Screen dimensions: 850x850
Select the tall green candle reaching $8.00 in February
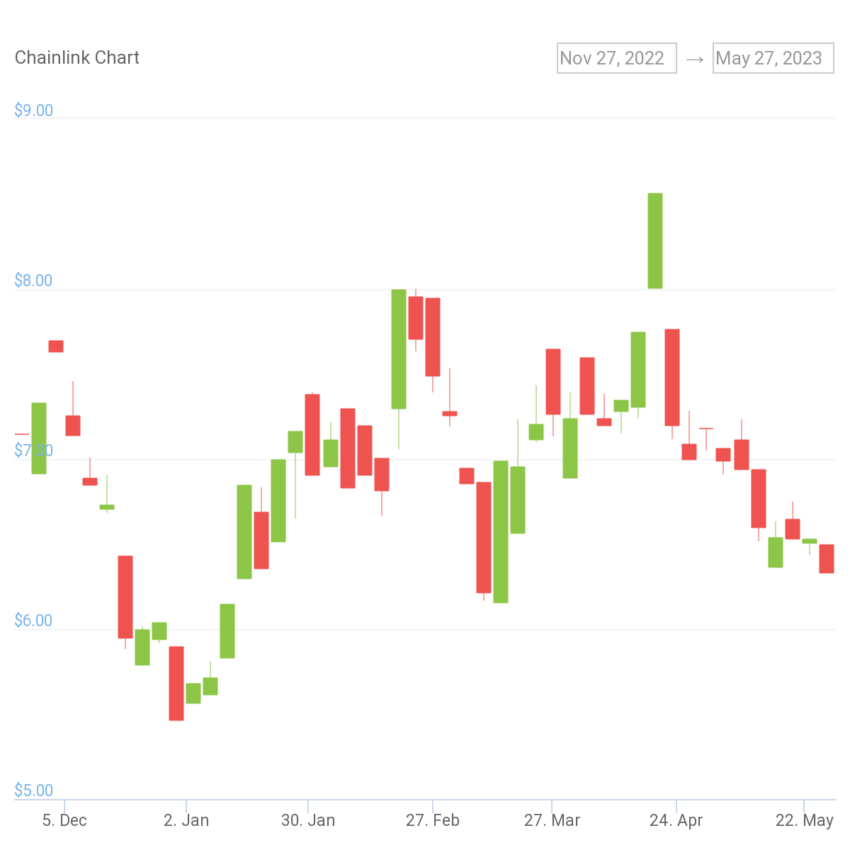(398, 349)
